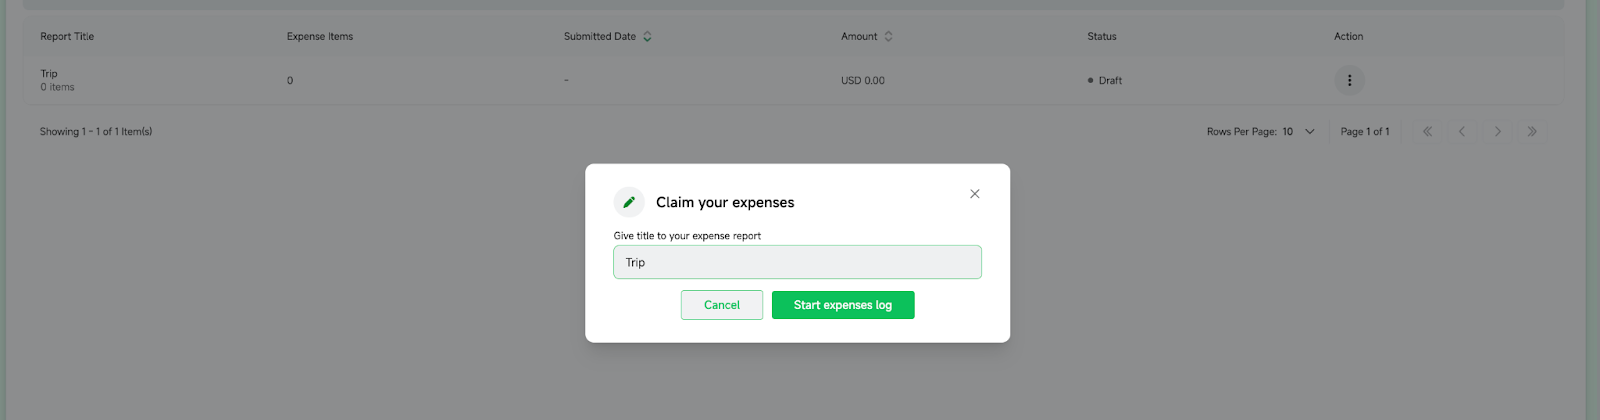
Task: Click the Status column header
Action: (x=1102, y=37)
